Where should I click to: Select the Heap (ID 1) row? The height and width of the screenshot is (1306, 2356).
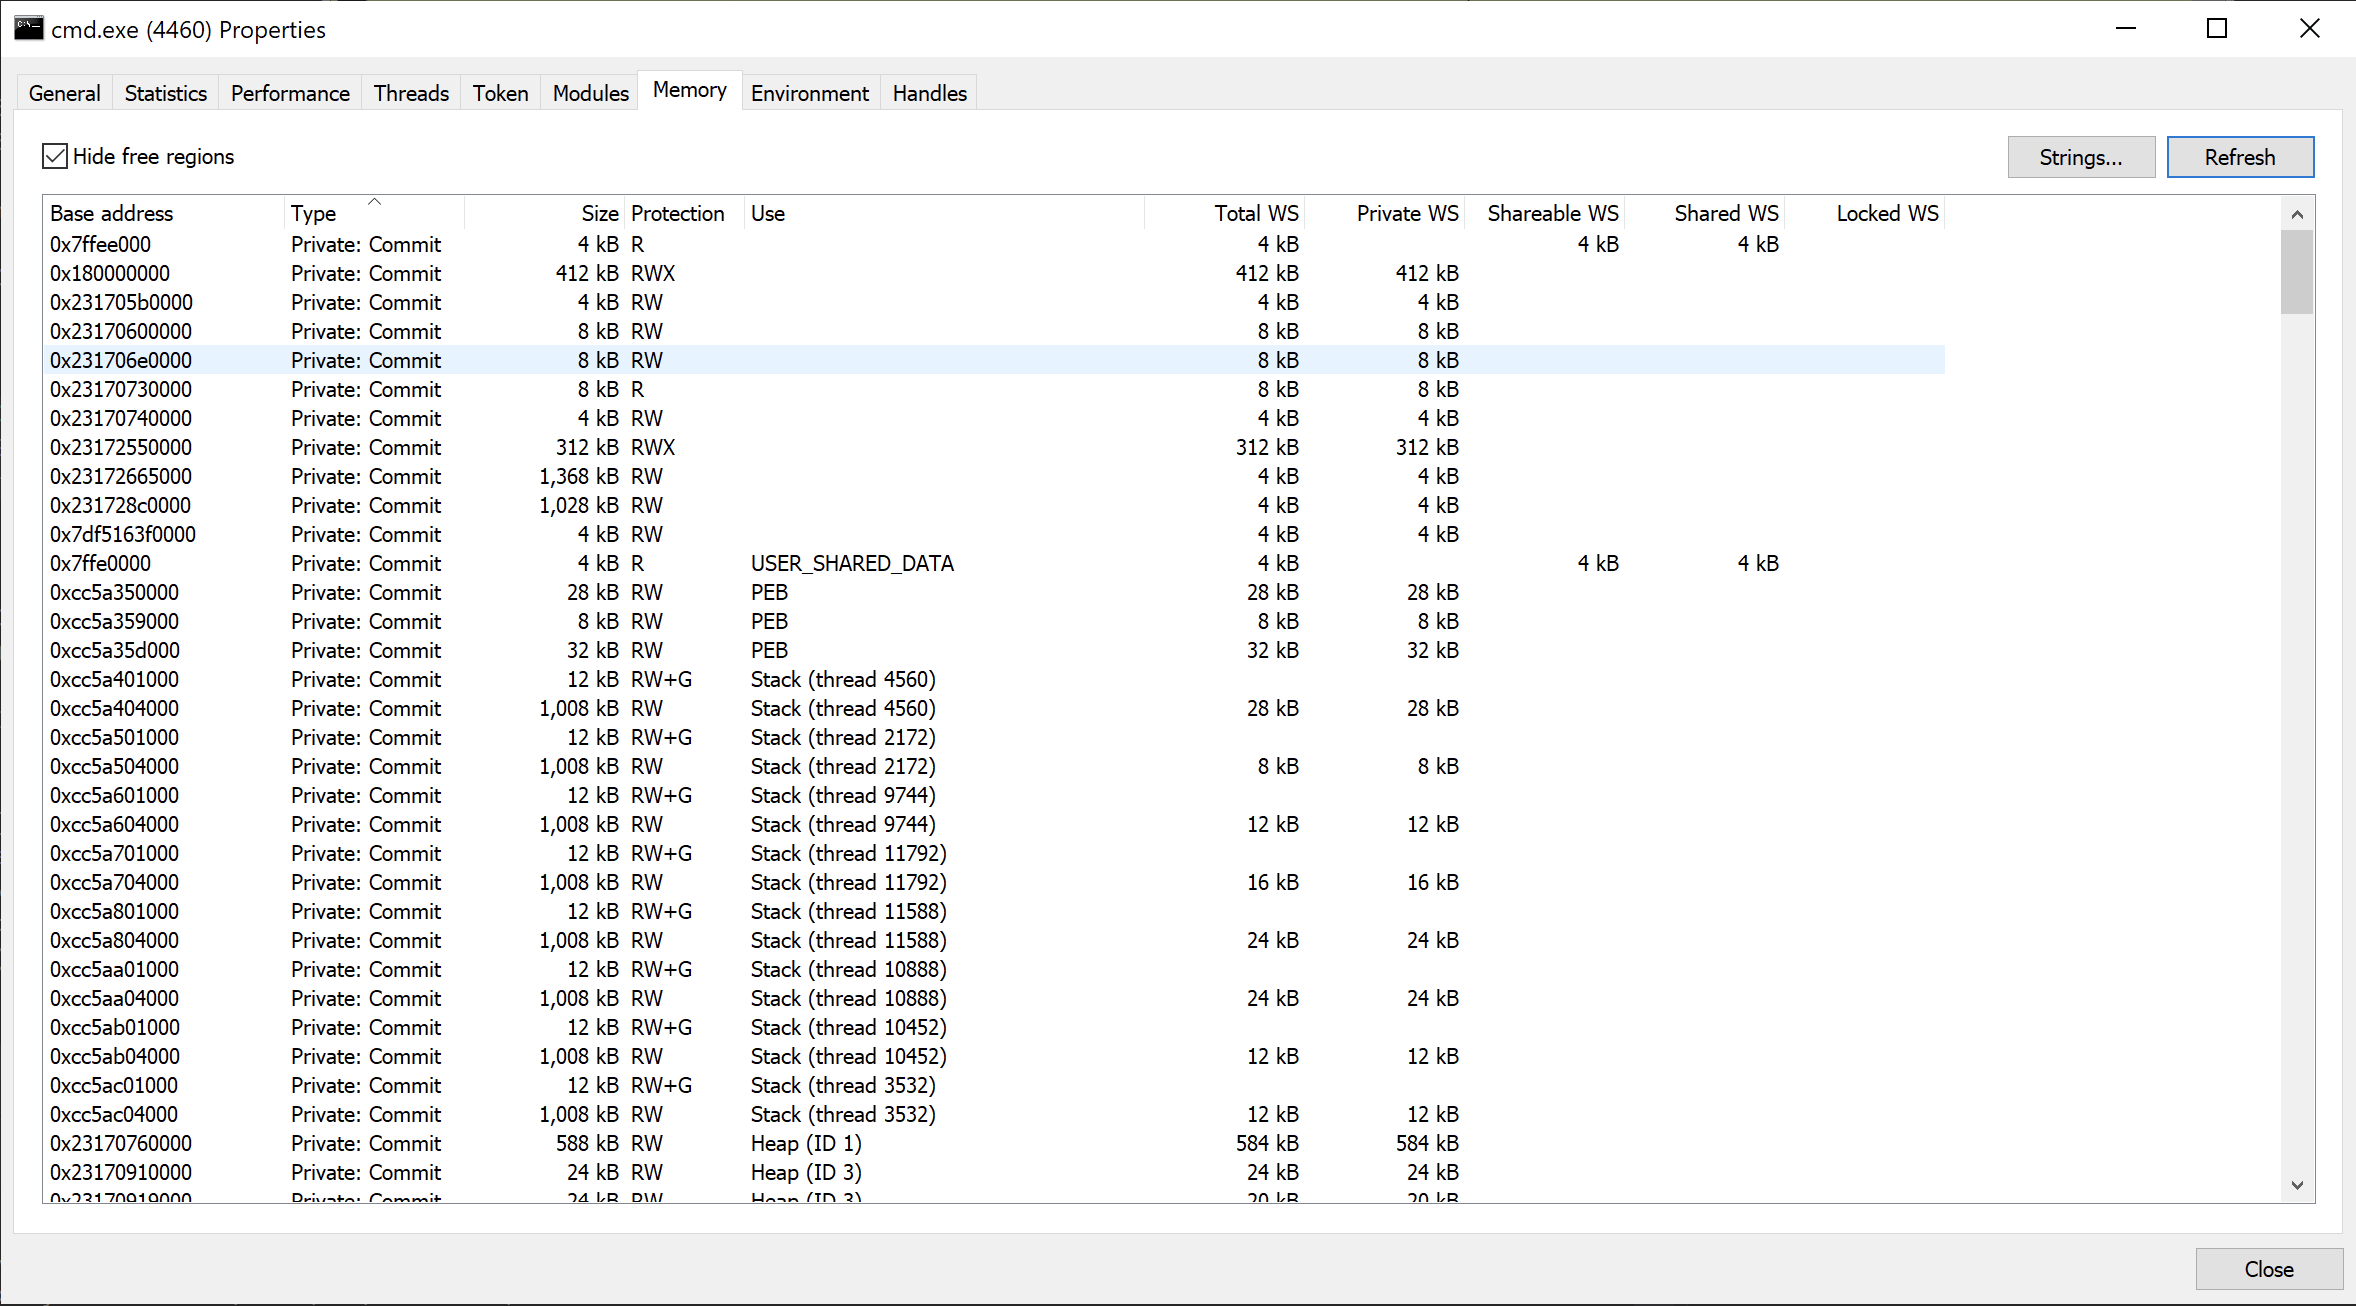[x=806, y=1143]
